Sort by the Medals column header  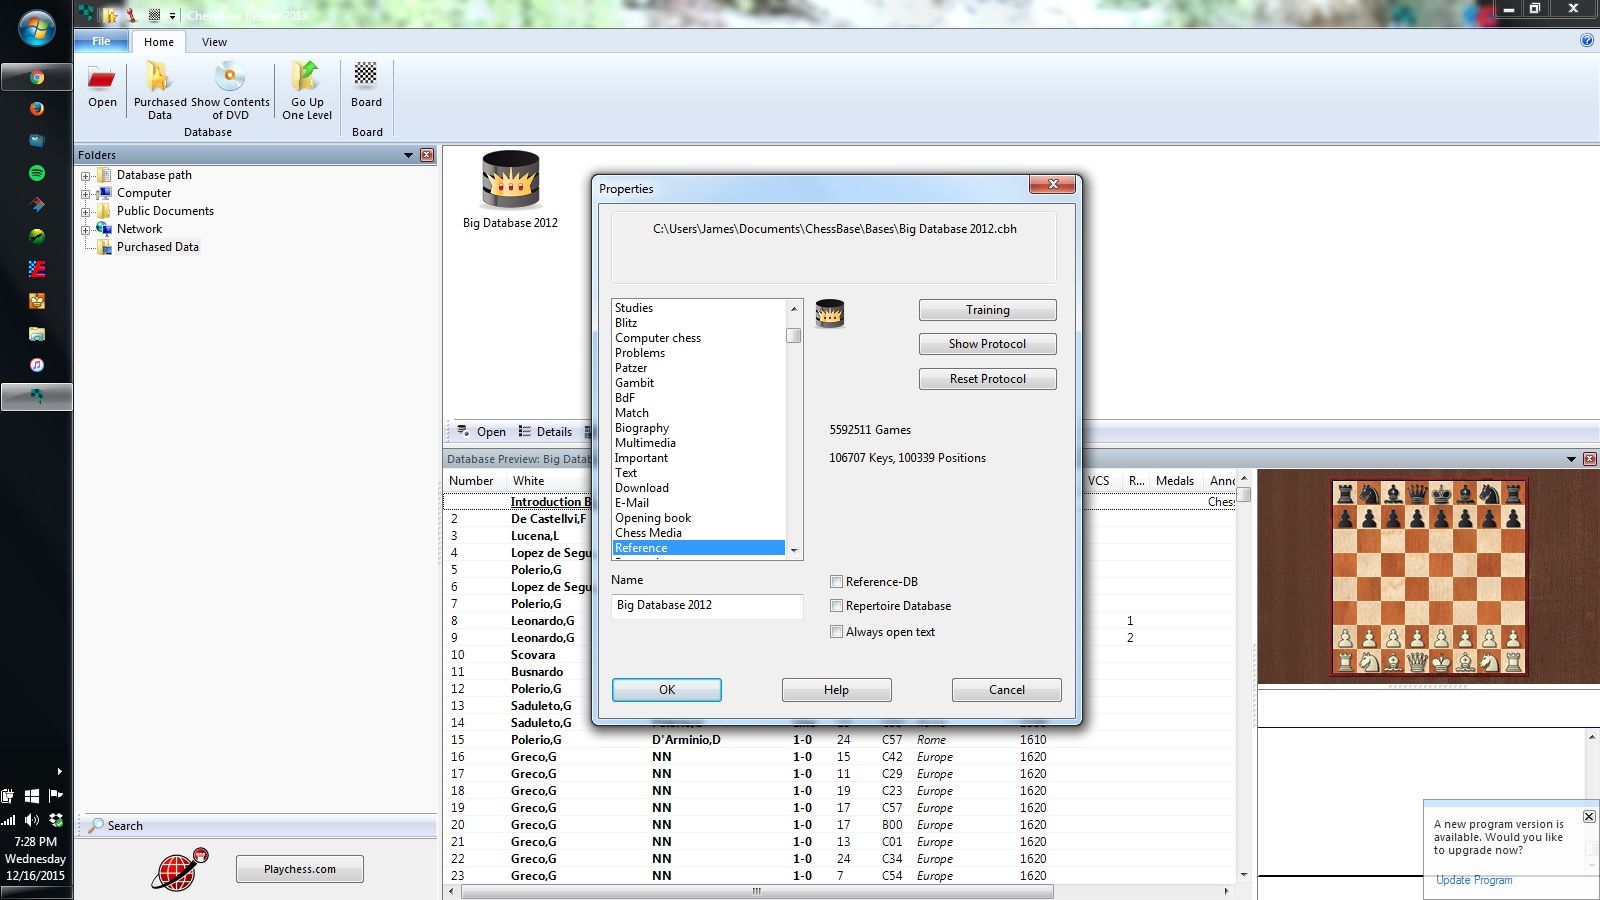tap(1175, 481)
